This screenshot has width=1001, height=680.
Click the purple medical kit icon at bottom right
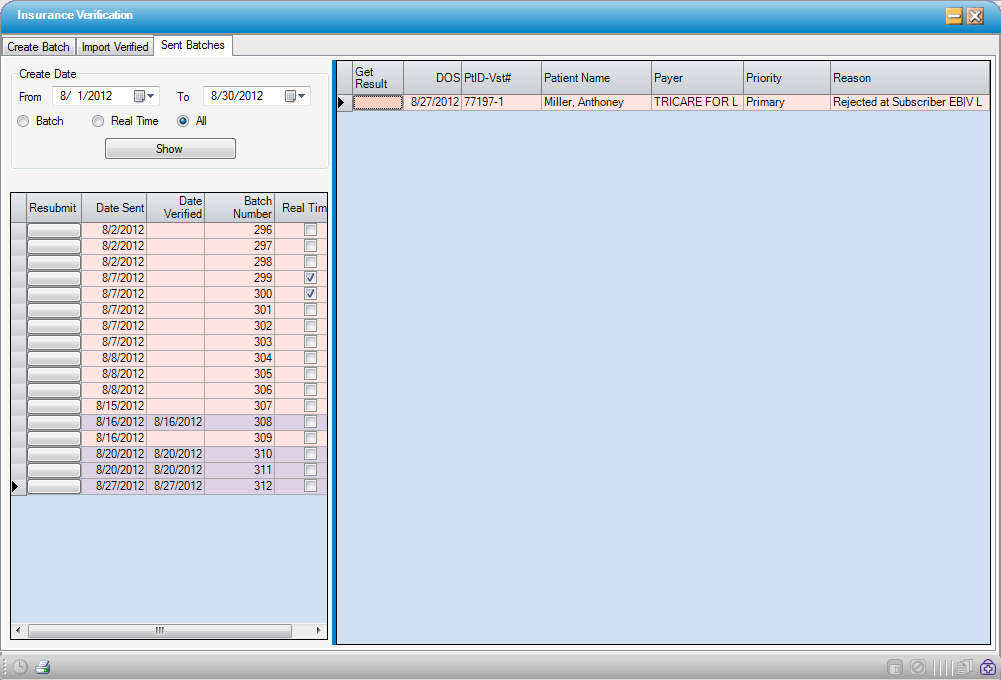[988, 667]
